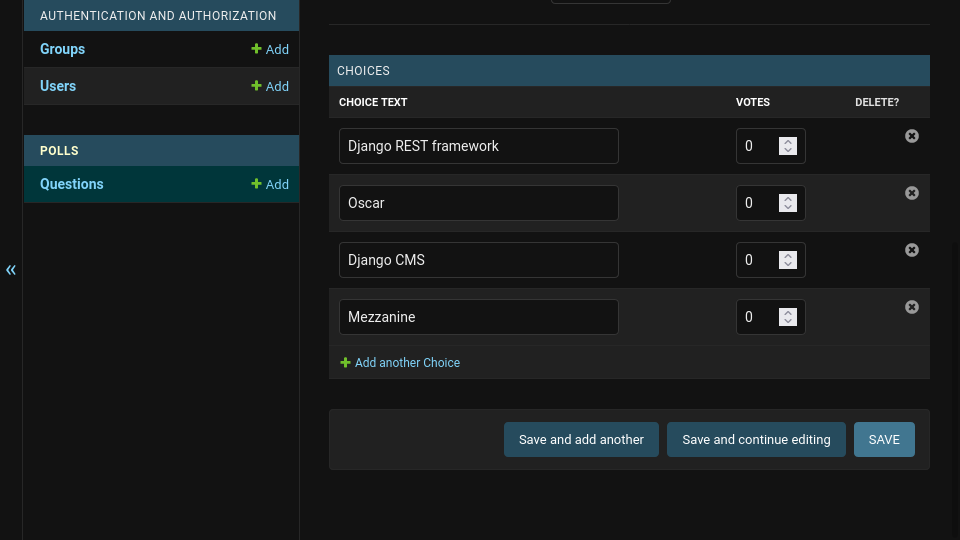Screen dimensions: 960x540
Task: Add a new Group from sidebar
Action: (270, 49)
